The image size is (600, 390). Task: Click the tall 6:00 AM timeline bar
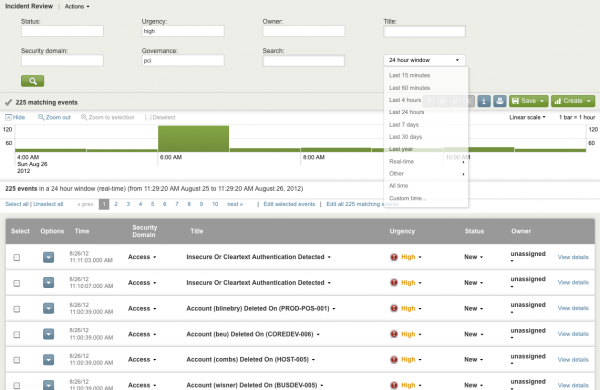194,139
